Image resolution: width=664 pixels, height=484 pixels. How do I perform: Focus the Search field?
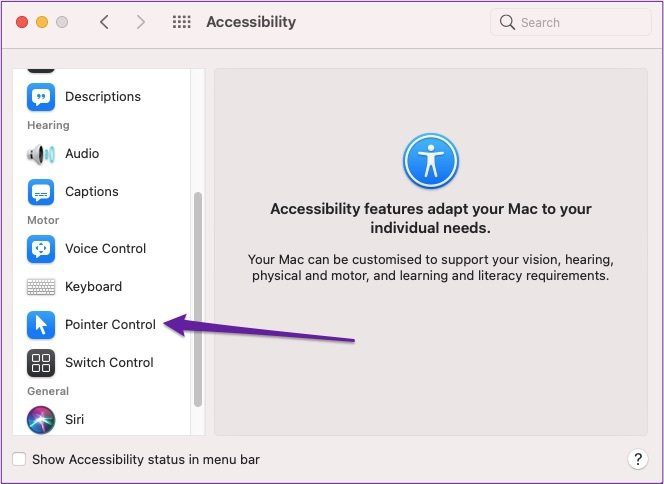pyautogui.click(x=570, y=22)
